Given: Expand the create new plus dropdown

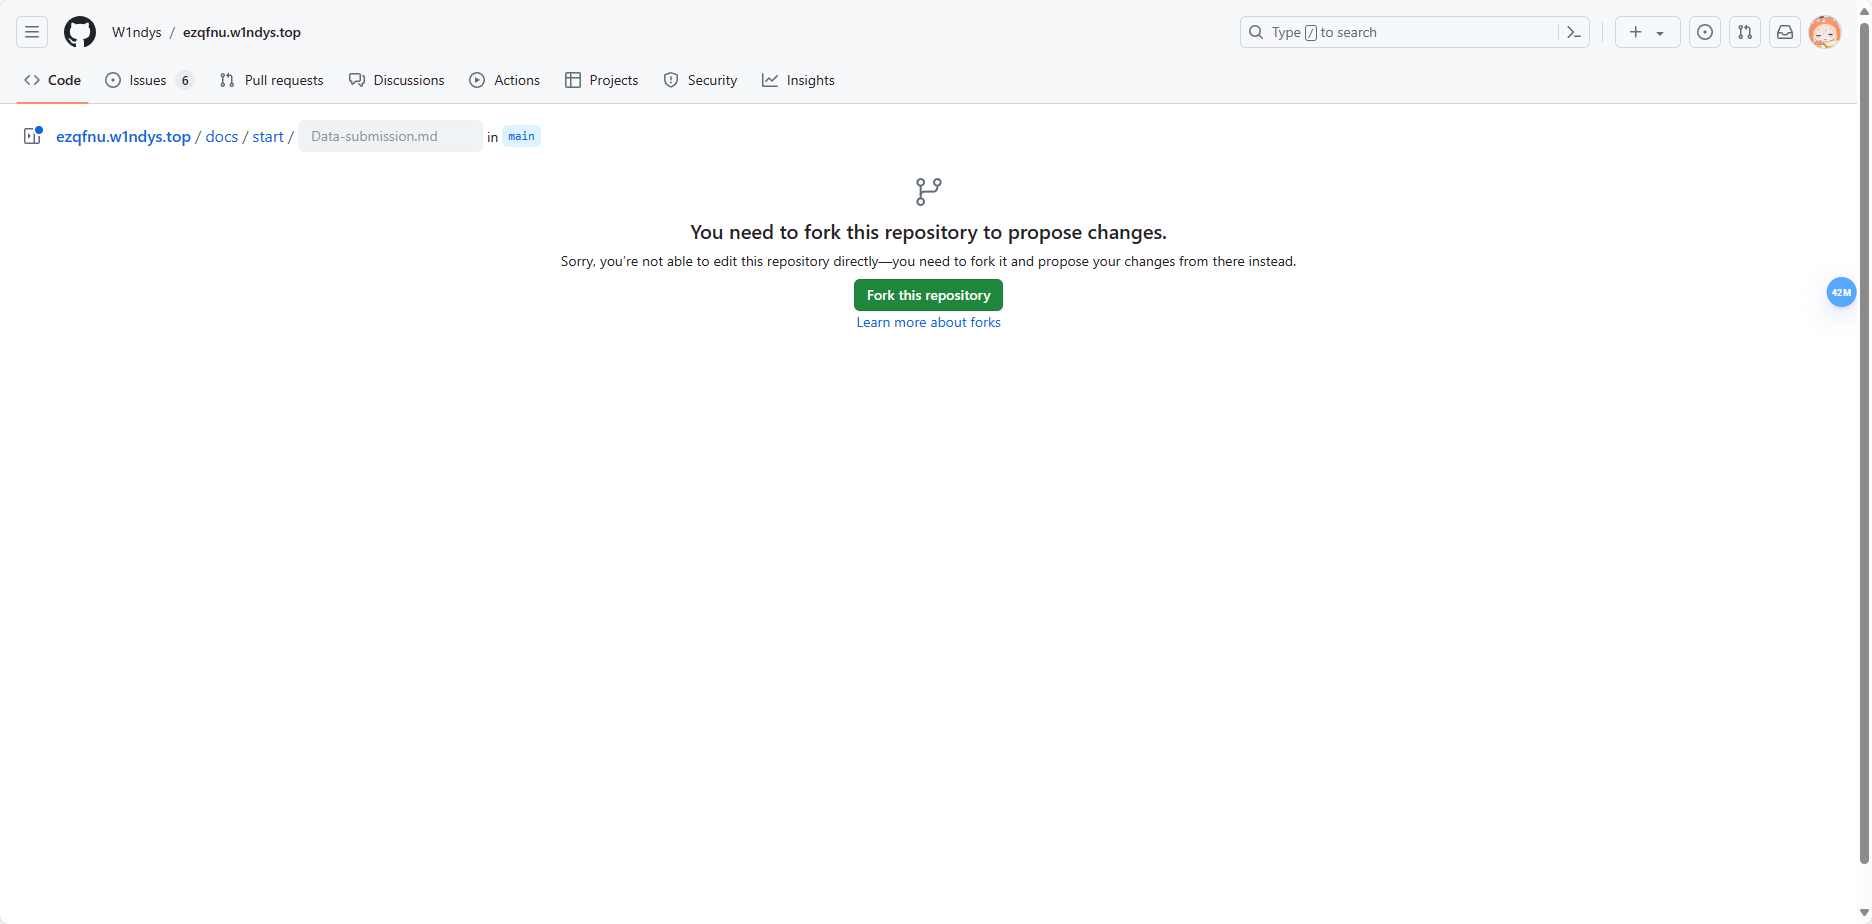Looking at the screenshot, I should [x=1647, y=32].
